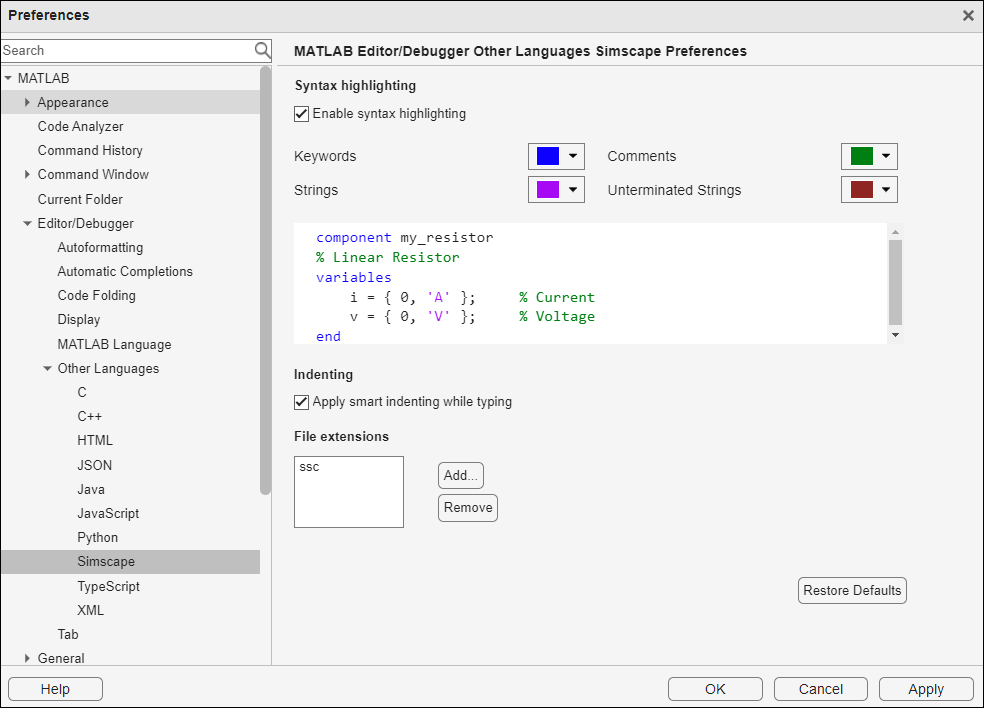
Task: Collapse the Editor/Debugger tree arrow
Action: pos(27,223)
